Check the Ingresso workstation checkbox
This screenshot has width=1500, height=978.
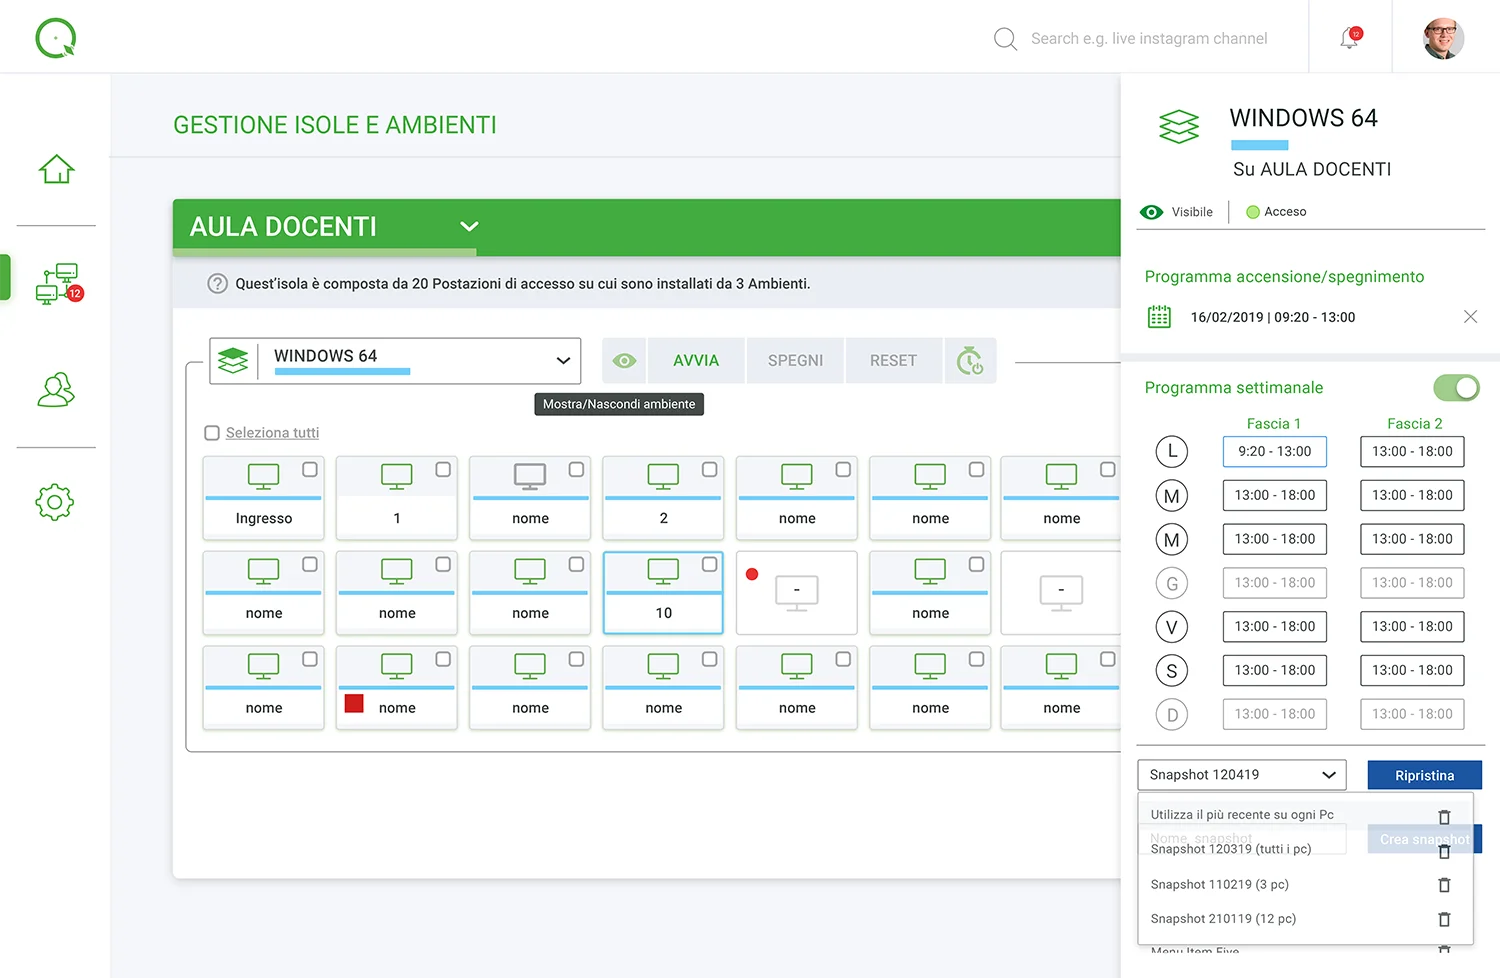pos(310,469)
